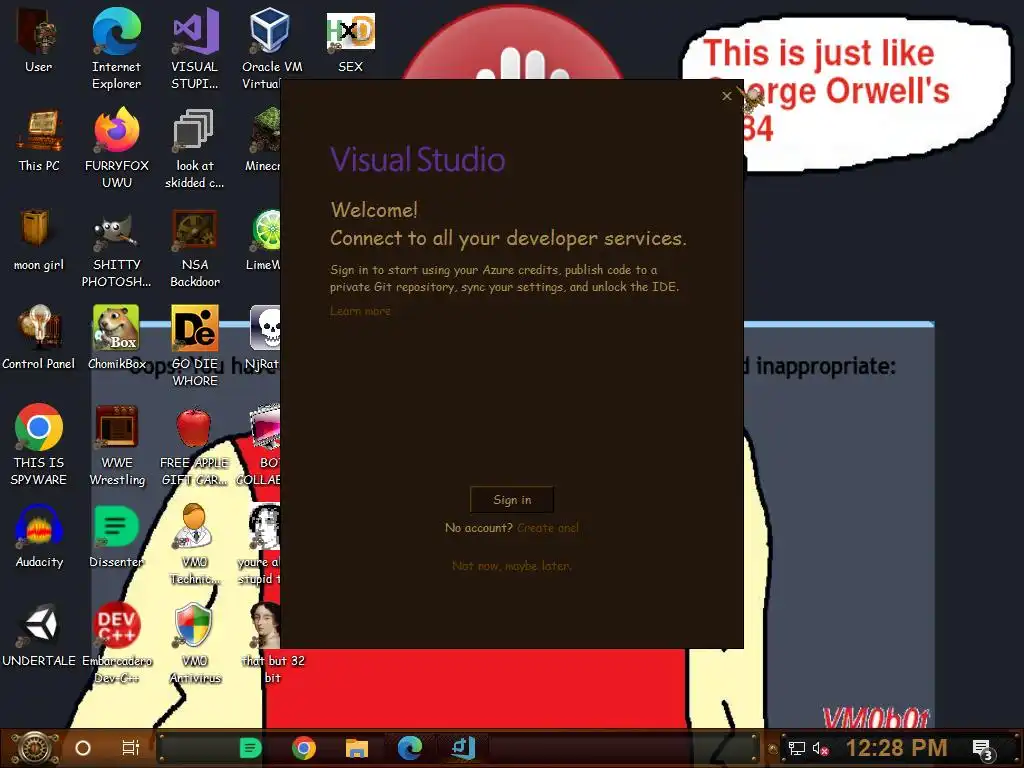Open the 'that but 32 bit' shortcut

click(272, 644)
